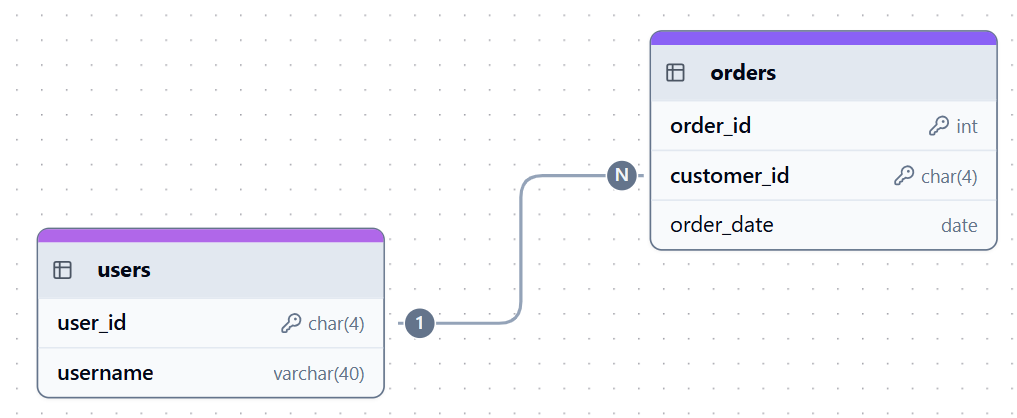Click the 1 cardinality marker
The image size is (1017, 418).
[420, 323]
